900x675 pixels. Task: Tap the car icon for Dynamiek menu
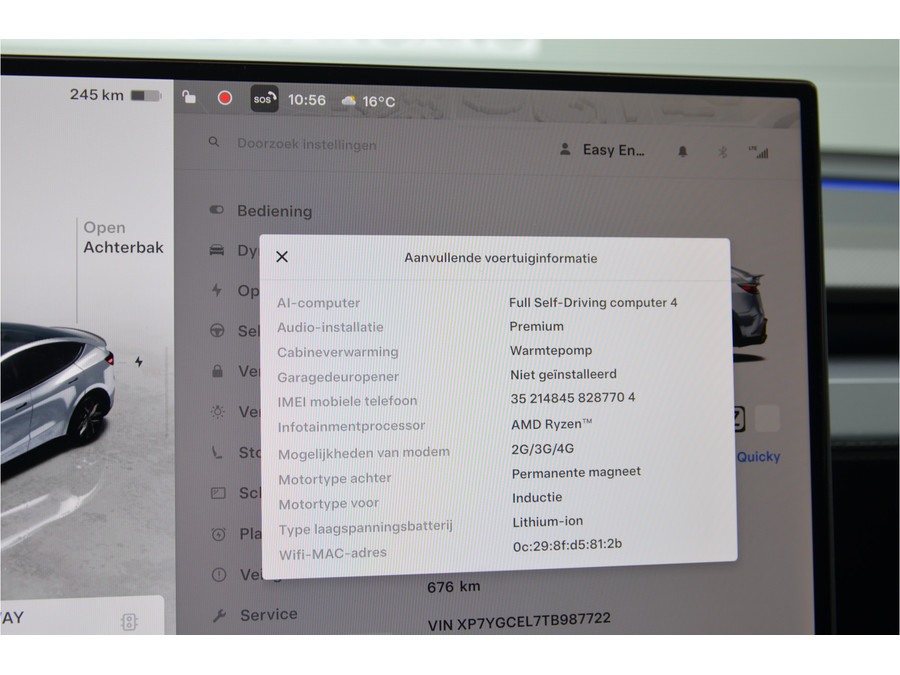click(217, 250)
